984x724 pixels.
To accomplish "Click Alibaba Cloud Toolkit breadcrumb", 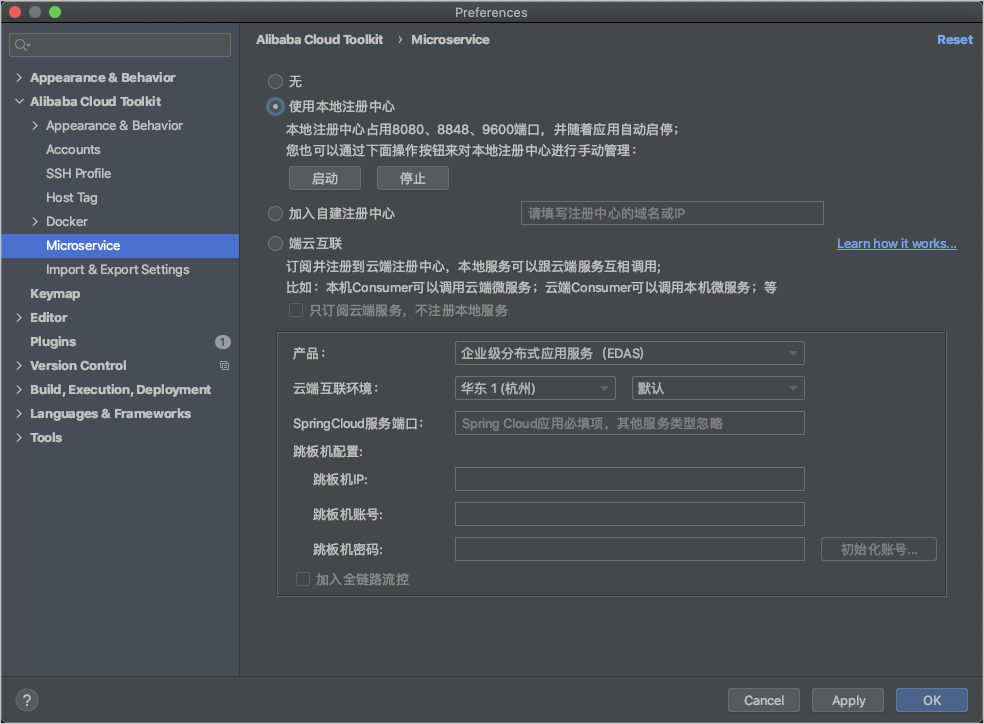I will 319,40.
